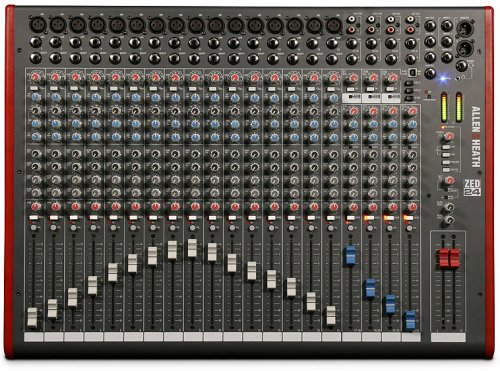The height and width of the screenshot is (371, 500).
Task: Click the ALLEN & HEATH logo
Action: [476, 137]
